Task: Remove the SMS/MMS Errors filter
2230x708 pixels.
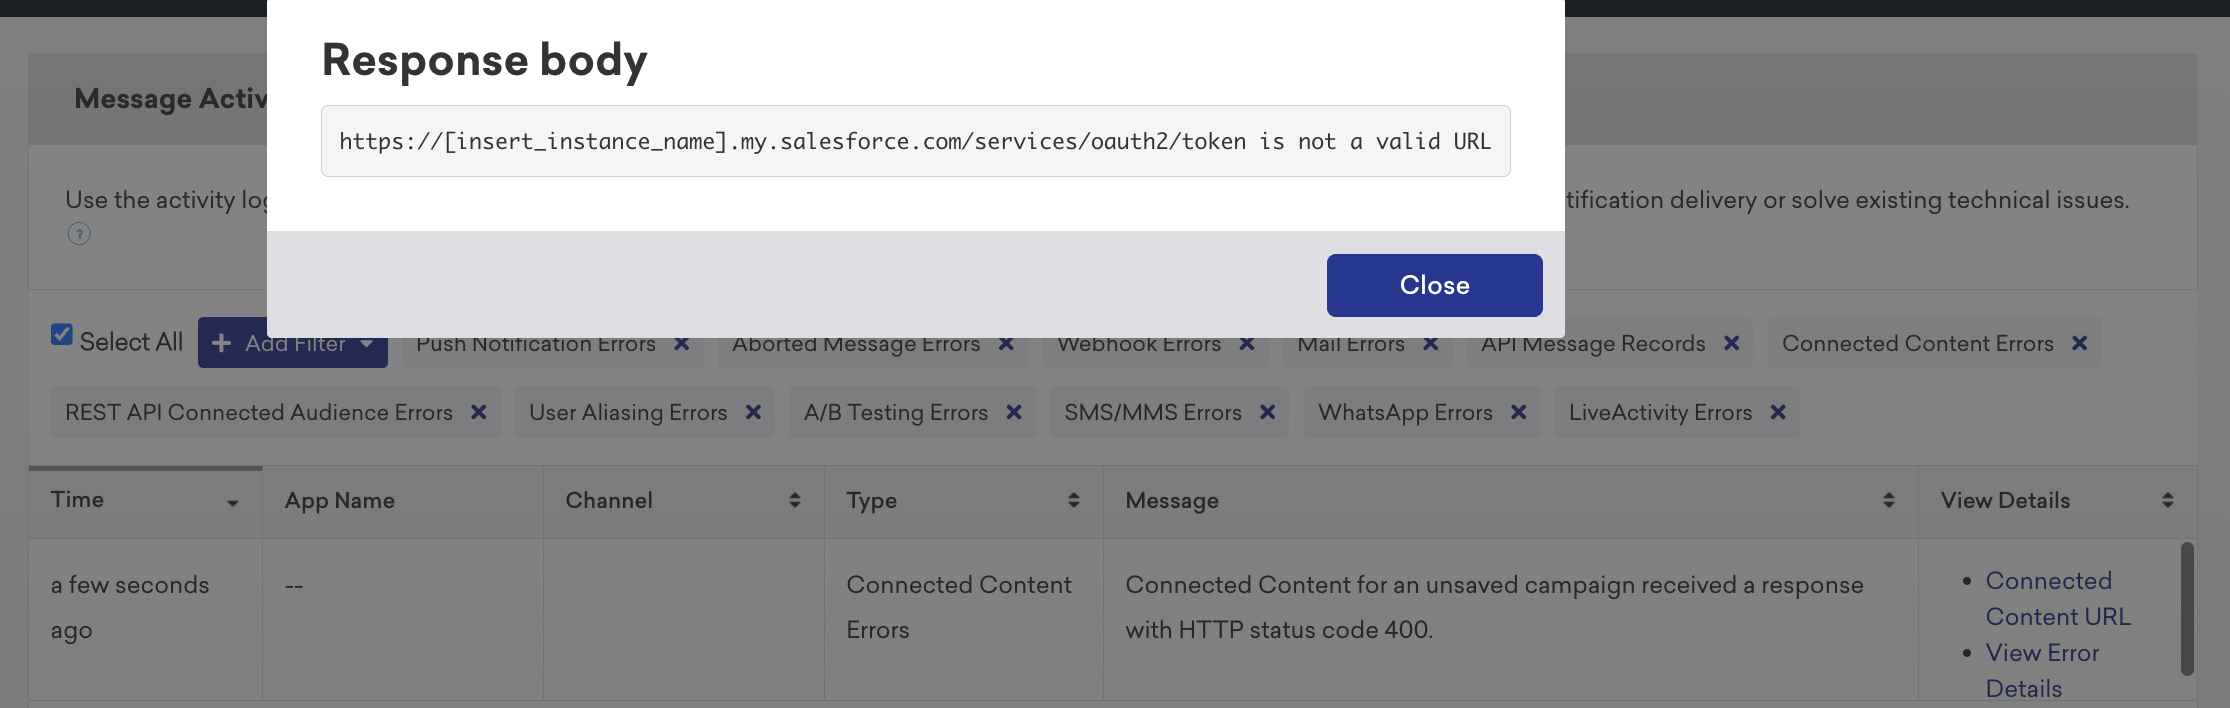Action: coord(1267,412)
